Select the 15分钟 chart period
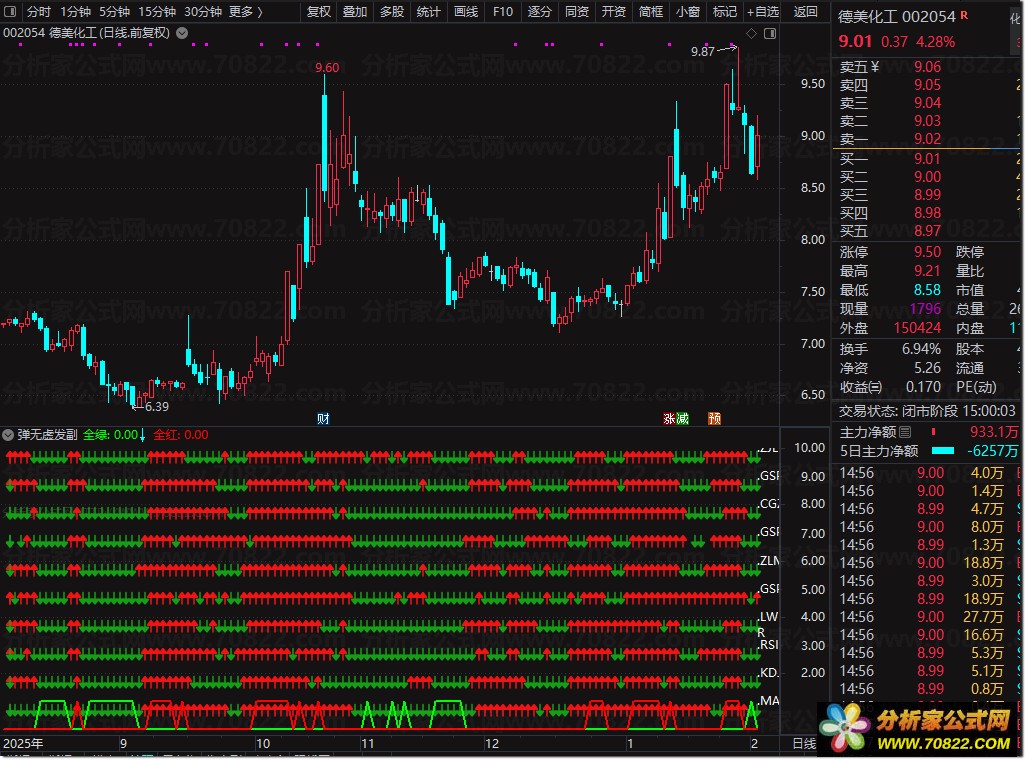Screen dimensions: 1027x760 [157, 11]
